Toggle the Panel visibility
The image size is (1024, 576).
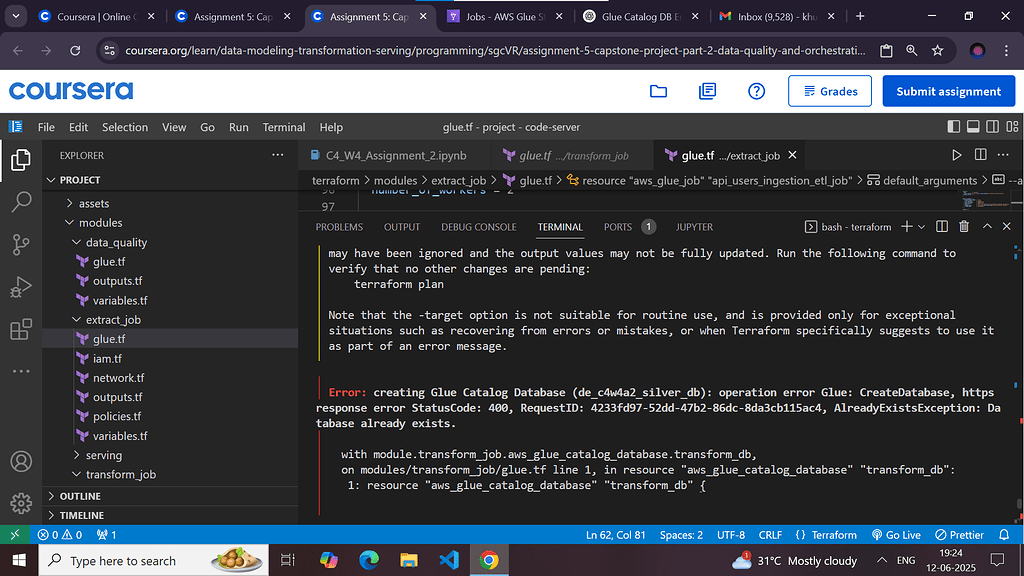click(972, 126)
